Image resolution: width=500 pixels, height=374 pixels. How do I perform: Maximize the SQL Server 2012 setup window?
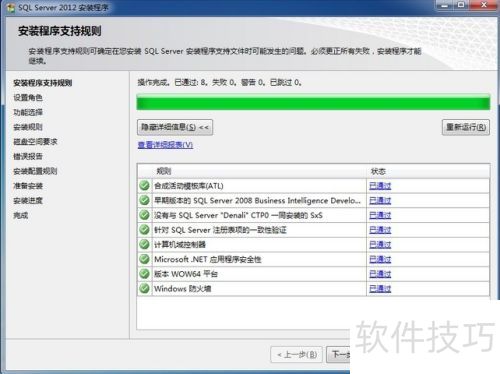461,5
